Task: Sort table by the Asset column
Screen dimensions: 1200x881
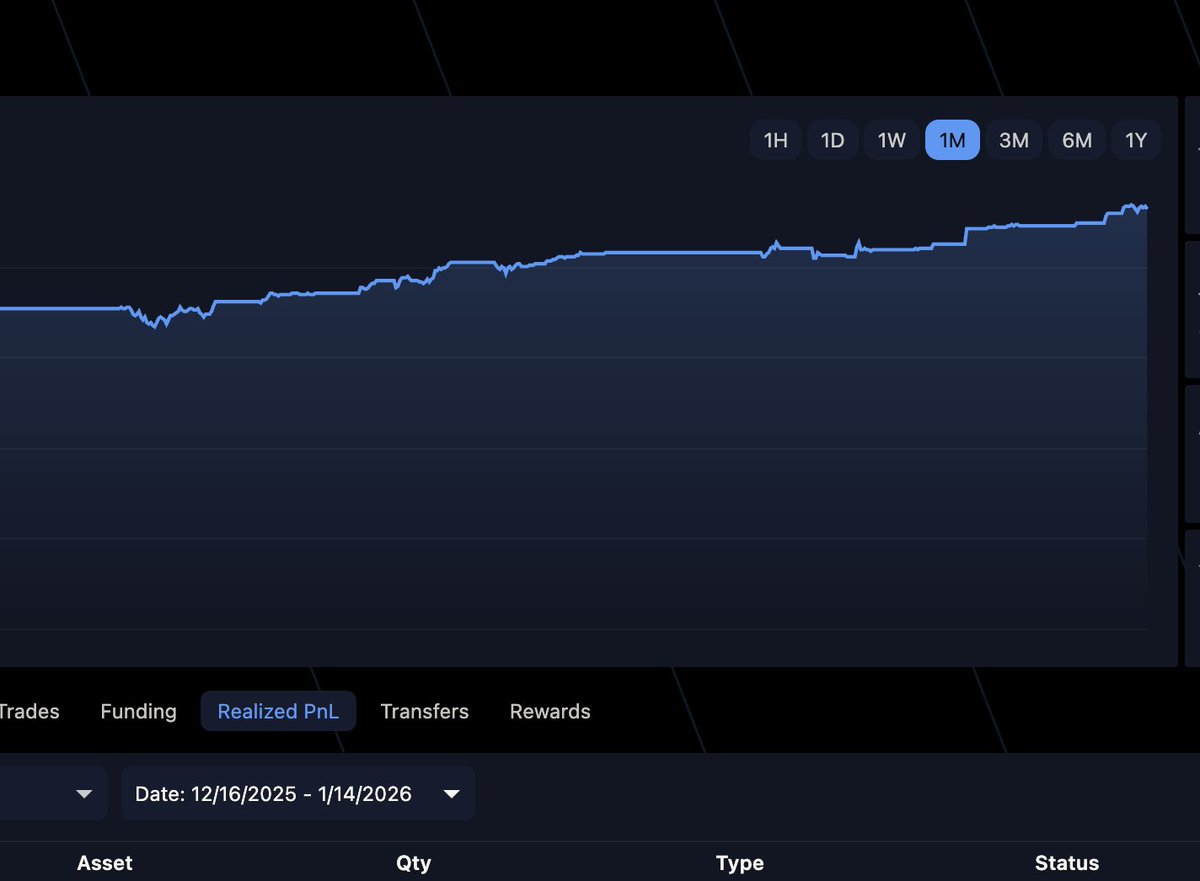Action: [104, 862]
